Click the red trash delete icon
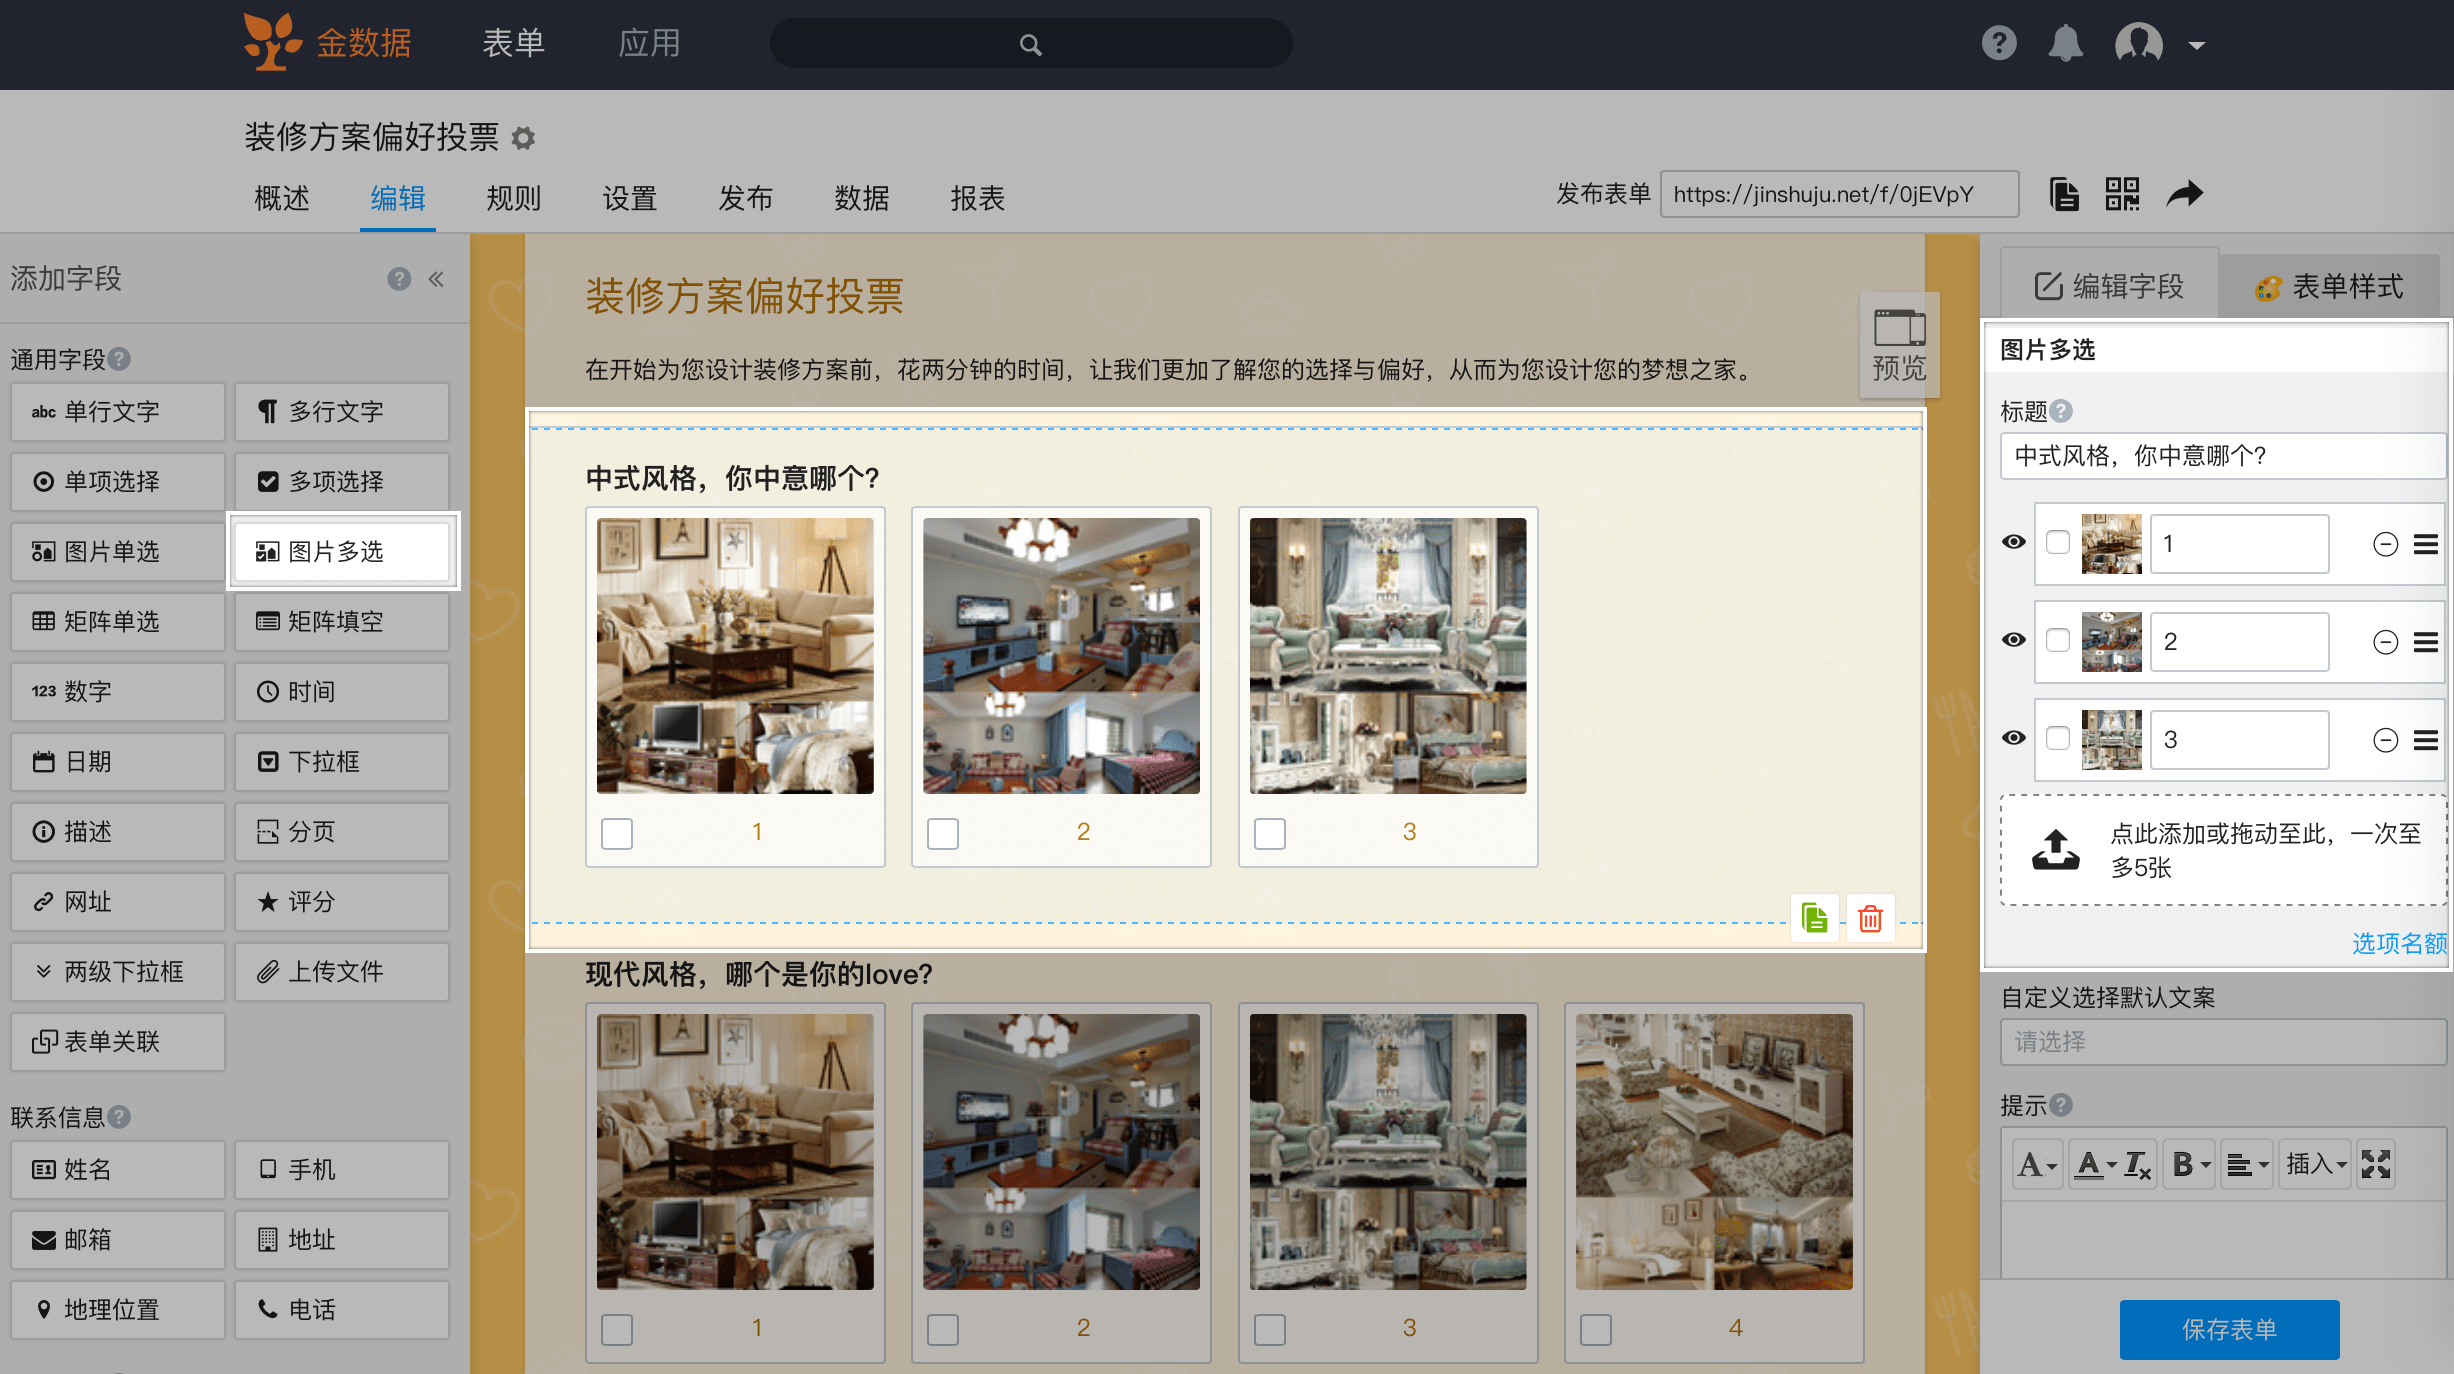The image size is (2454, 1374). 1870,918
